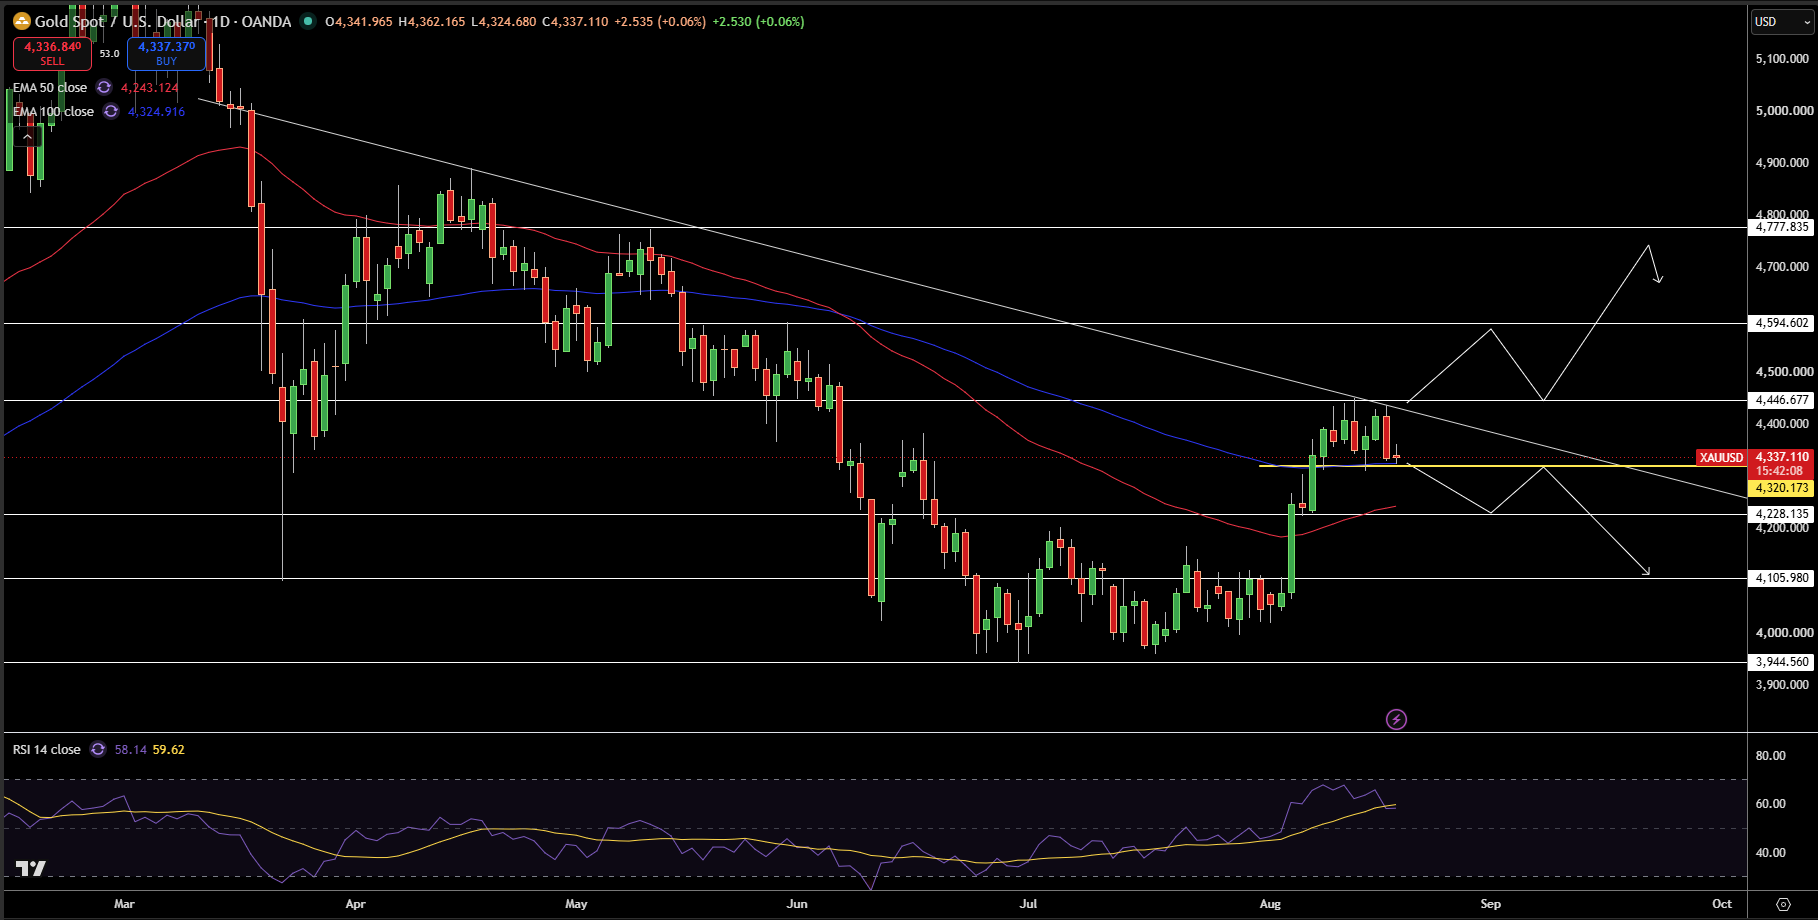1818x920 pixels.
Task: Click the Jul label on the time axis
Action: pyautogui.click(x=1028, y=904)
